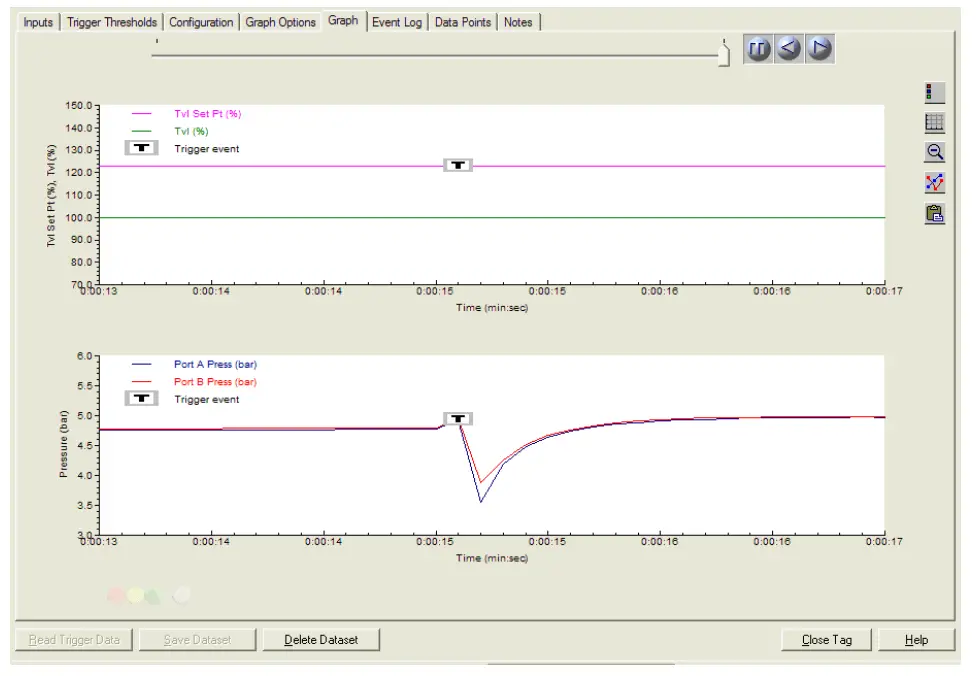Screen dimensions: 976x676
Task: Switch to the Event Log tab
Action: [395, 20]
